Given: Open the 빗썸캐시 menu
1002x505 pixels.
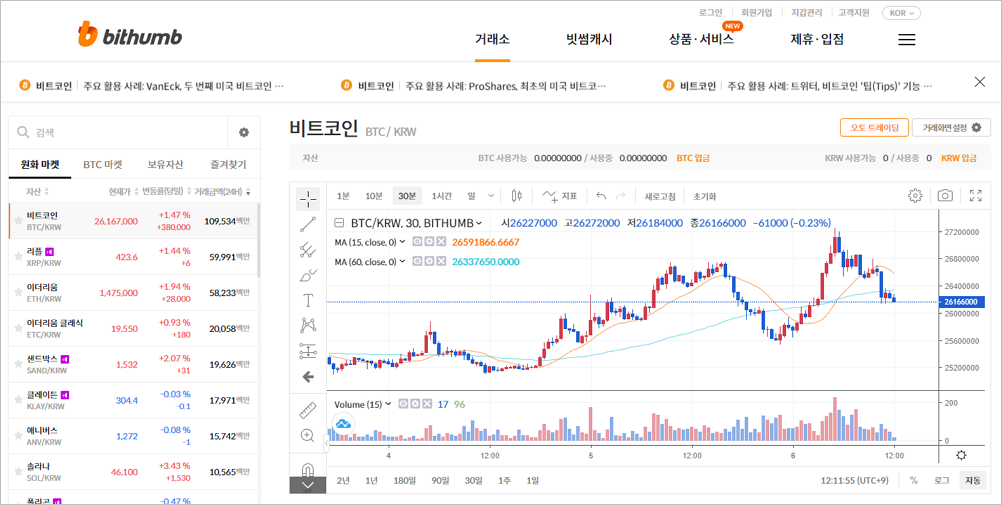Looking at the screenshot, I should [x=589, y=39].
